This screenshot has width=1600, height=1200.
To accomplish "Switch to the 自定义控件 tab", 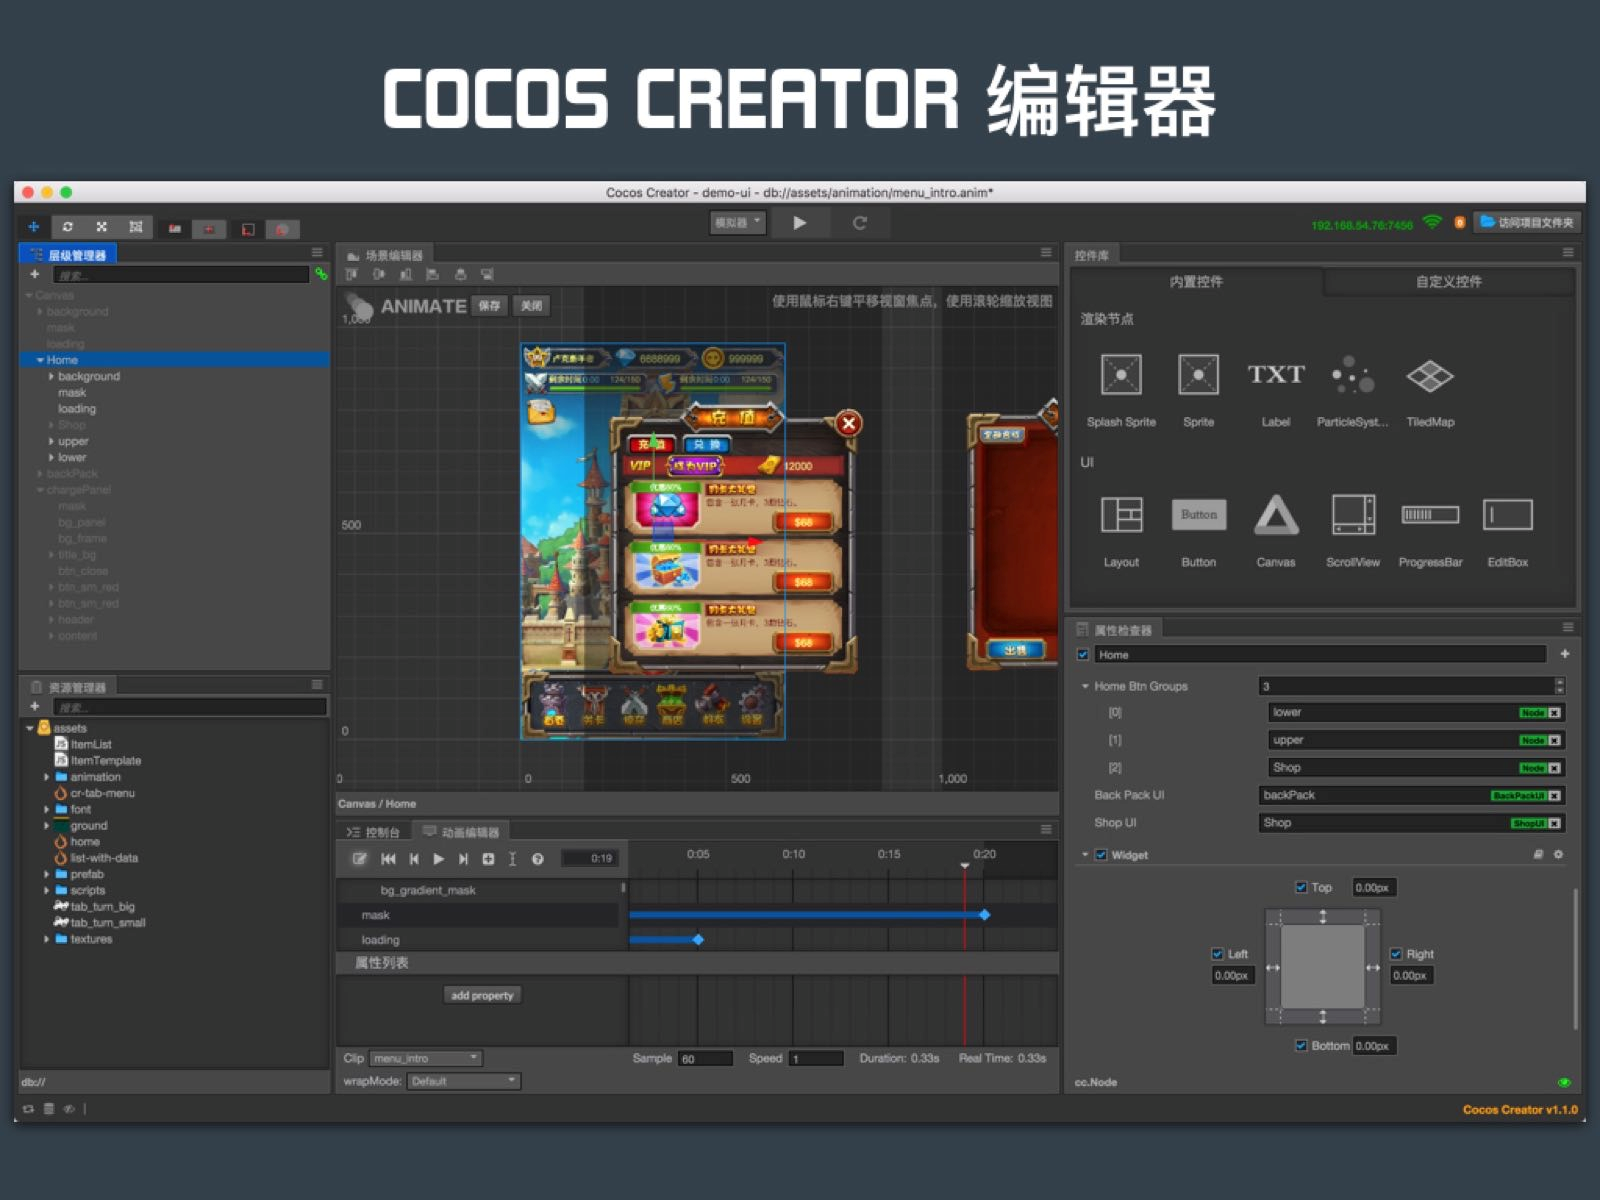I will coord(1449,282).
